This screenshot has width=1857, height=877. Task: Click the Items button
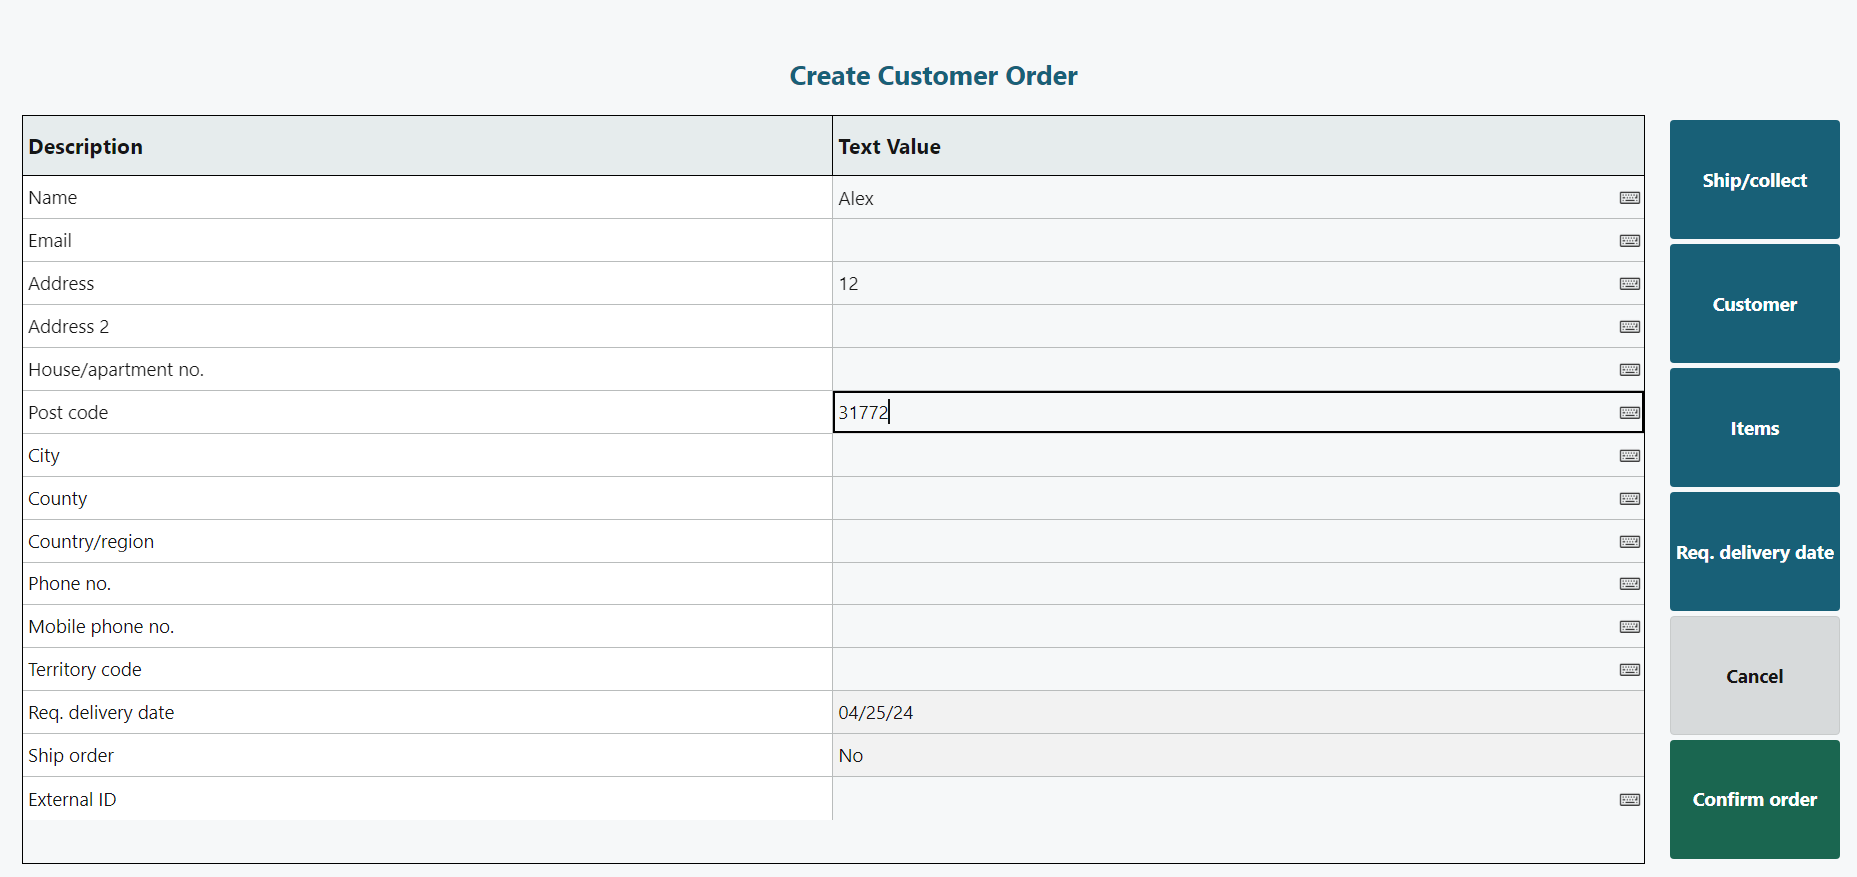click(1754, 428)
